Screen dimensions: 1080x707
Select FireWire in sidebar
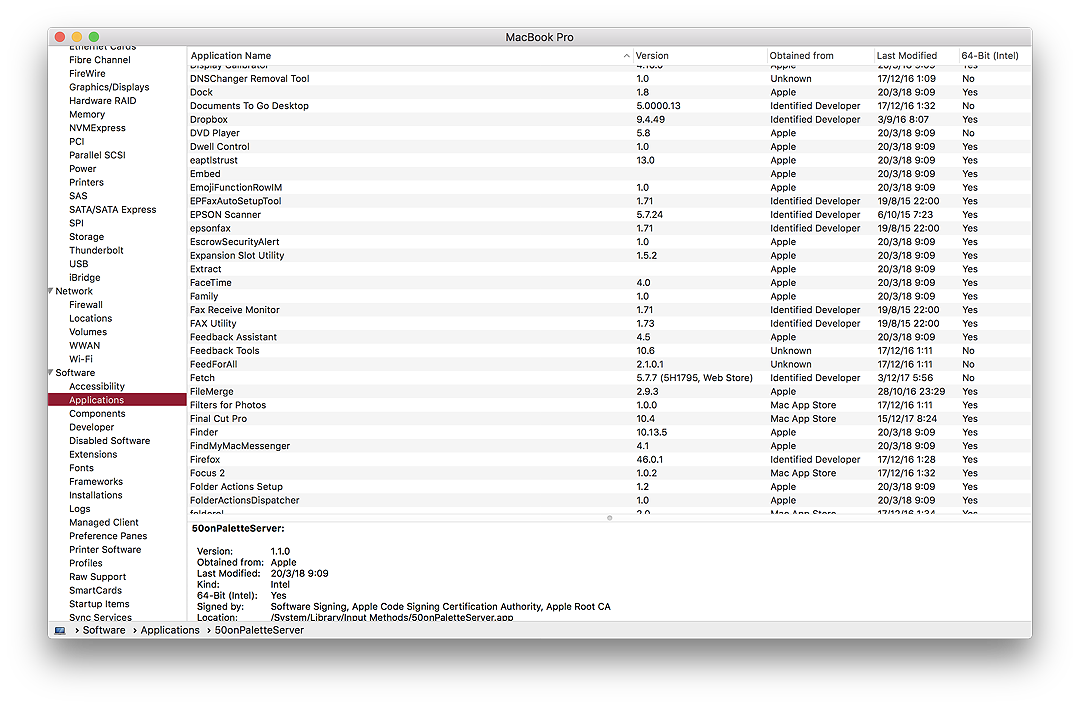click(87, 74)
